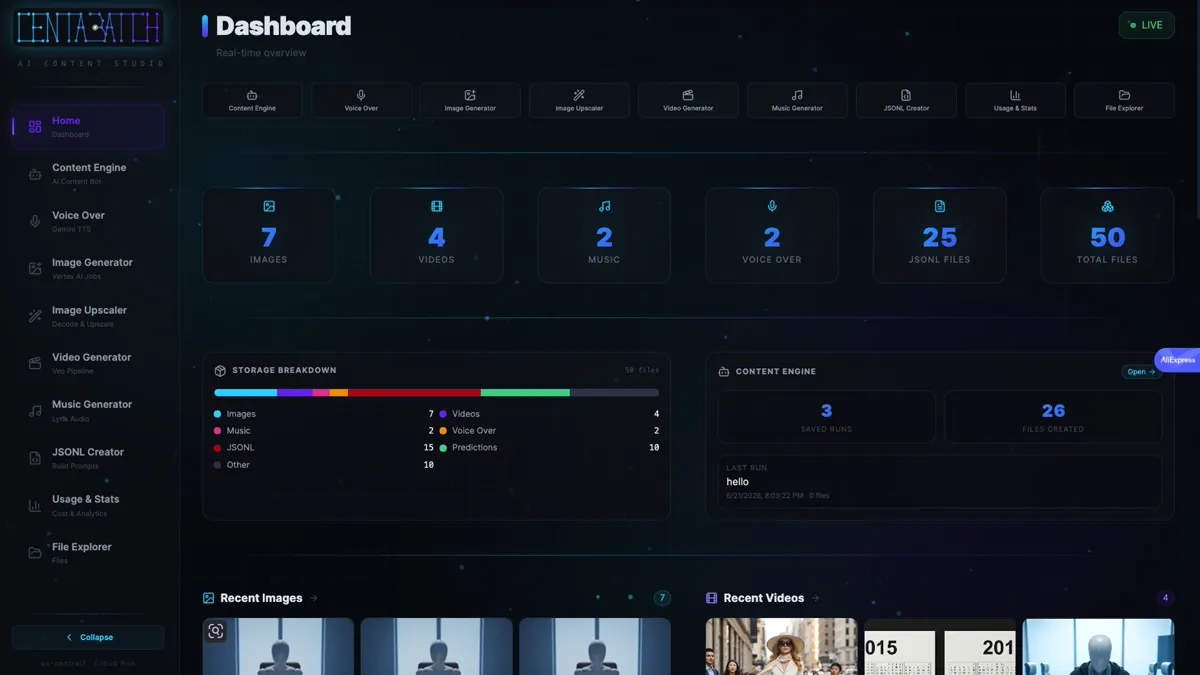This screenshot has width=1200, height=675.
Task: Click the Voice Over legend row
Action: (549, 431)
